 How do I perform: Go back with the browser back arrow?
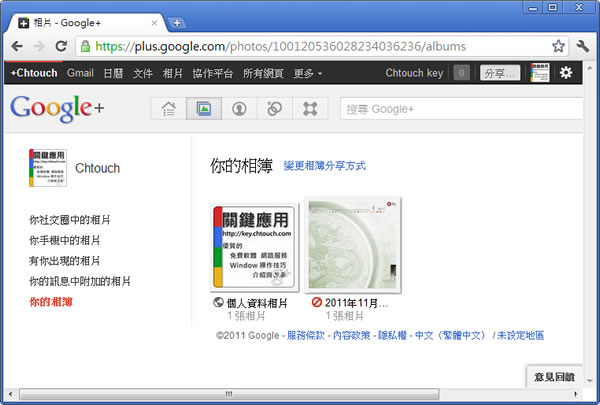coord(17,46)
